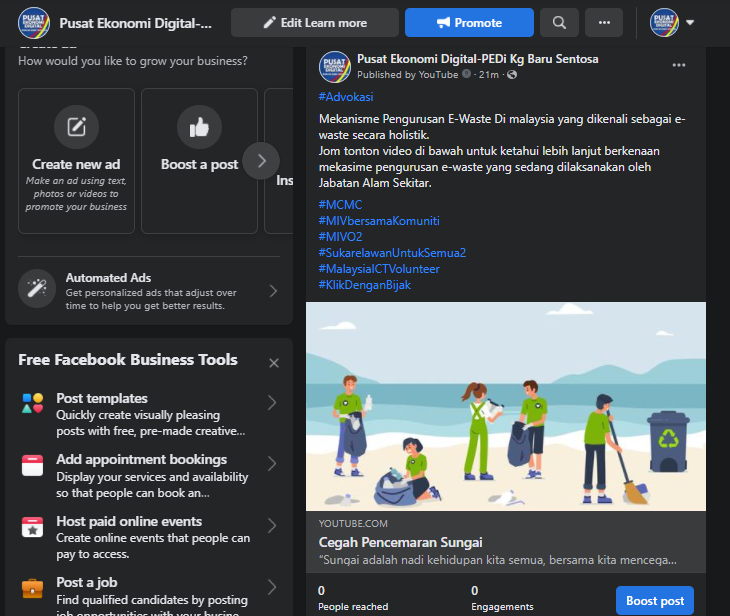This screenshot has width=730, height=616.
Task: Open the #MIVO2 hashtag
Action: [340, 237]
